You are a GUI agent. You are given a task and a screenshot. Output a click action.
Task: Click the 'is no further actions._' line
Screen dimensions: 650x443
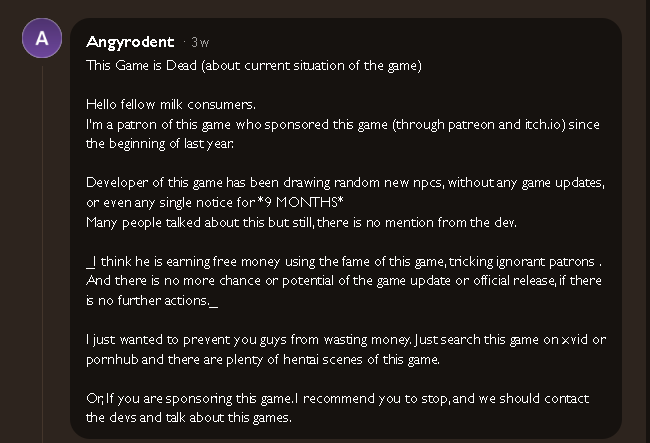[x=152, y=300]
